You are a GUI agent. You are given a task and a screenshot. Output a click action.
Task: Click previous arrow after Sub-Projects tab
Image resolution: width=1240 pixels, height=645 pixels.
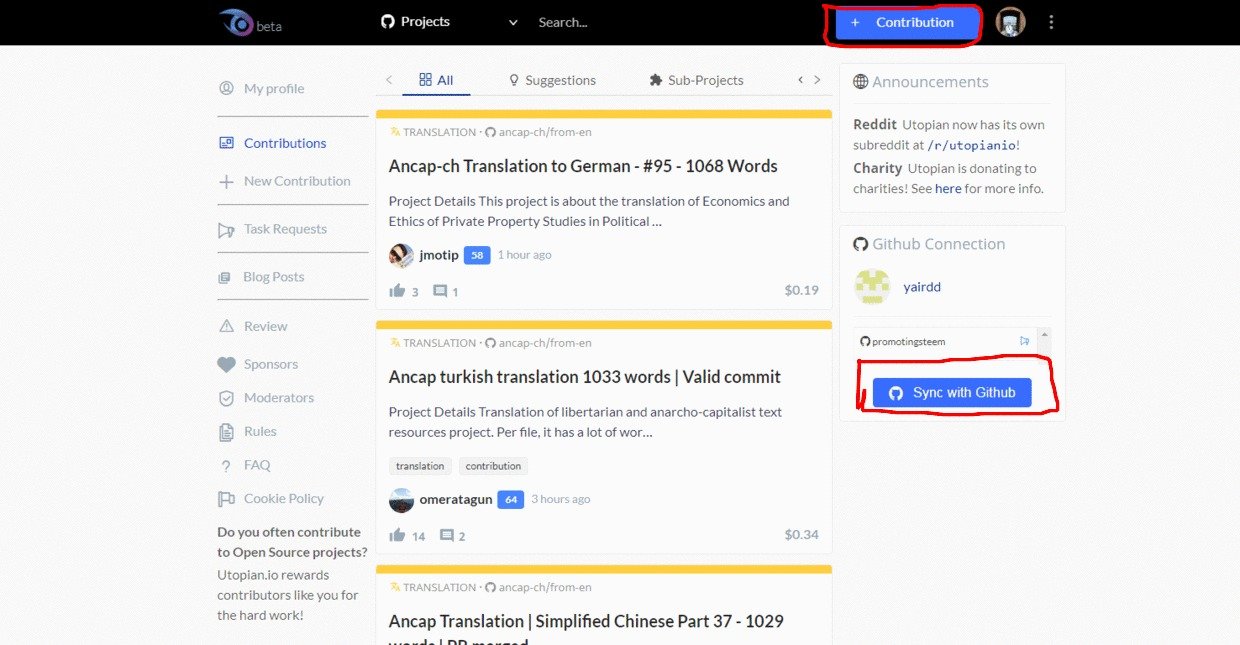pyautogui.click(x=800, y=80)
